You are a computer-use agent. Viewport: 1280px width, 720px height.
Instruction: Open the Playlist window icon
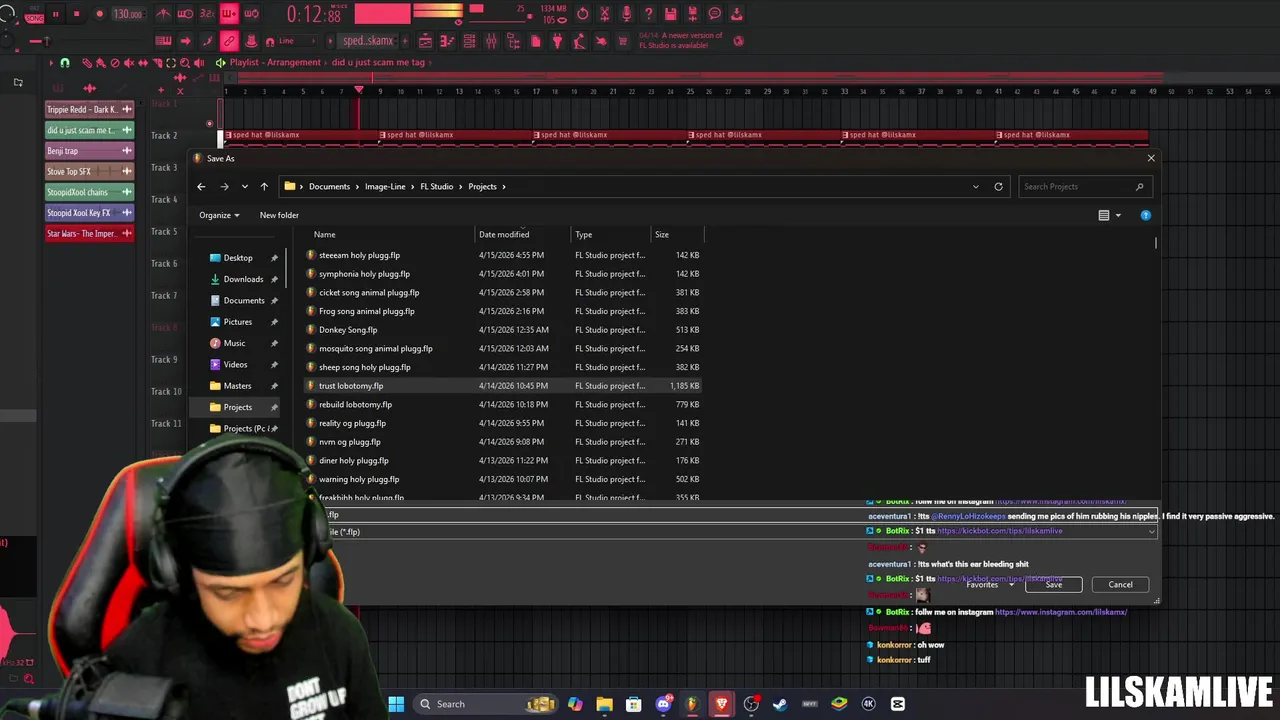click(x=425, y=41)
